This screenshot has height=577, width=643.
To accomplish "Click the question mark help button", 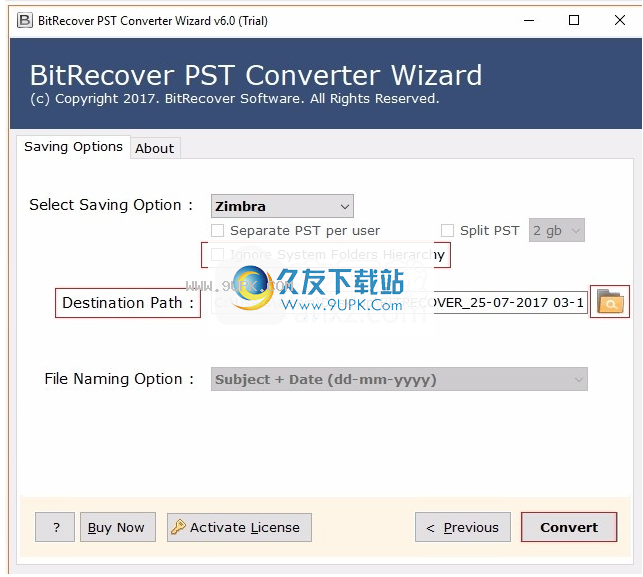I will click(55, 527).
